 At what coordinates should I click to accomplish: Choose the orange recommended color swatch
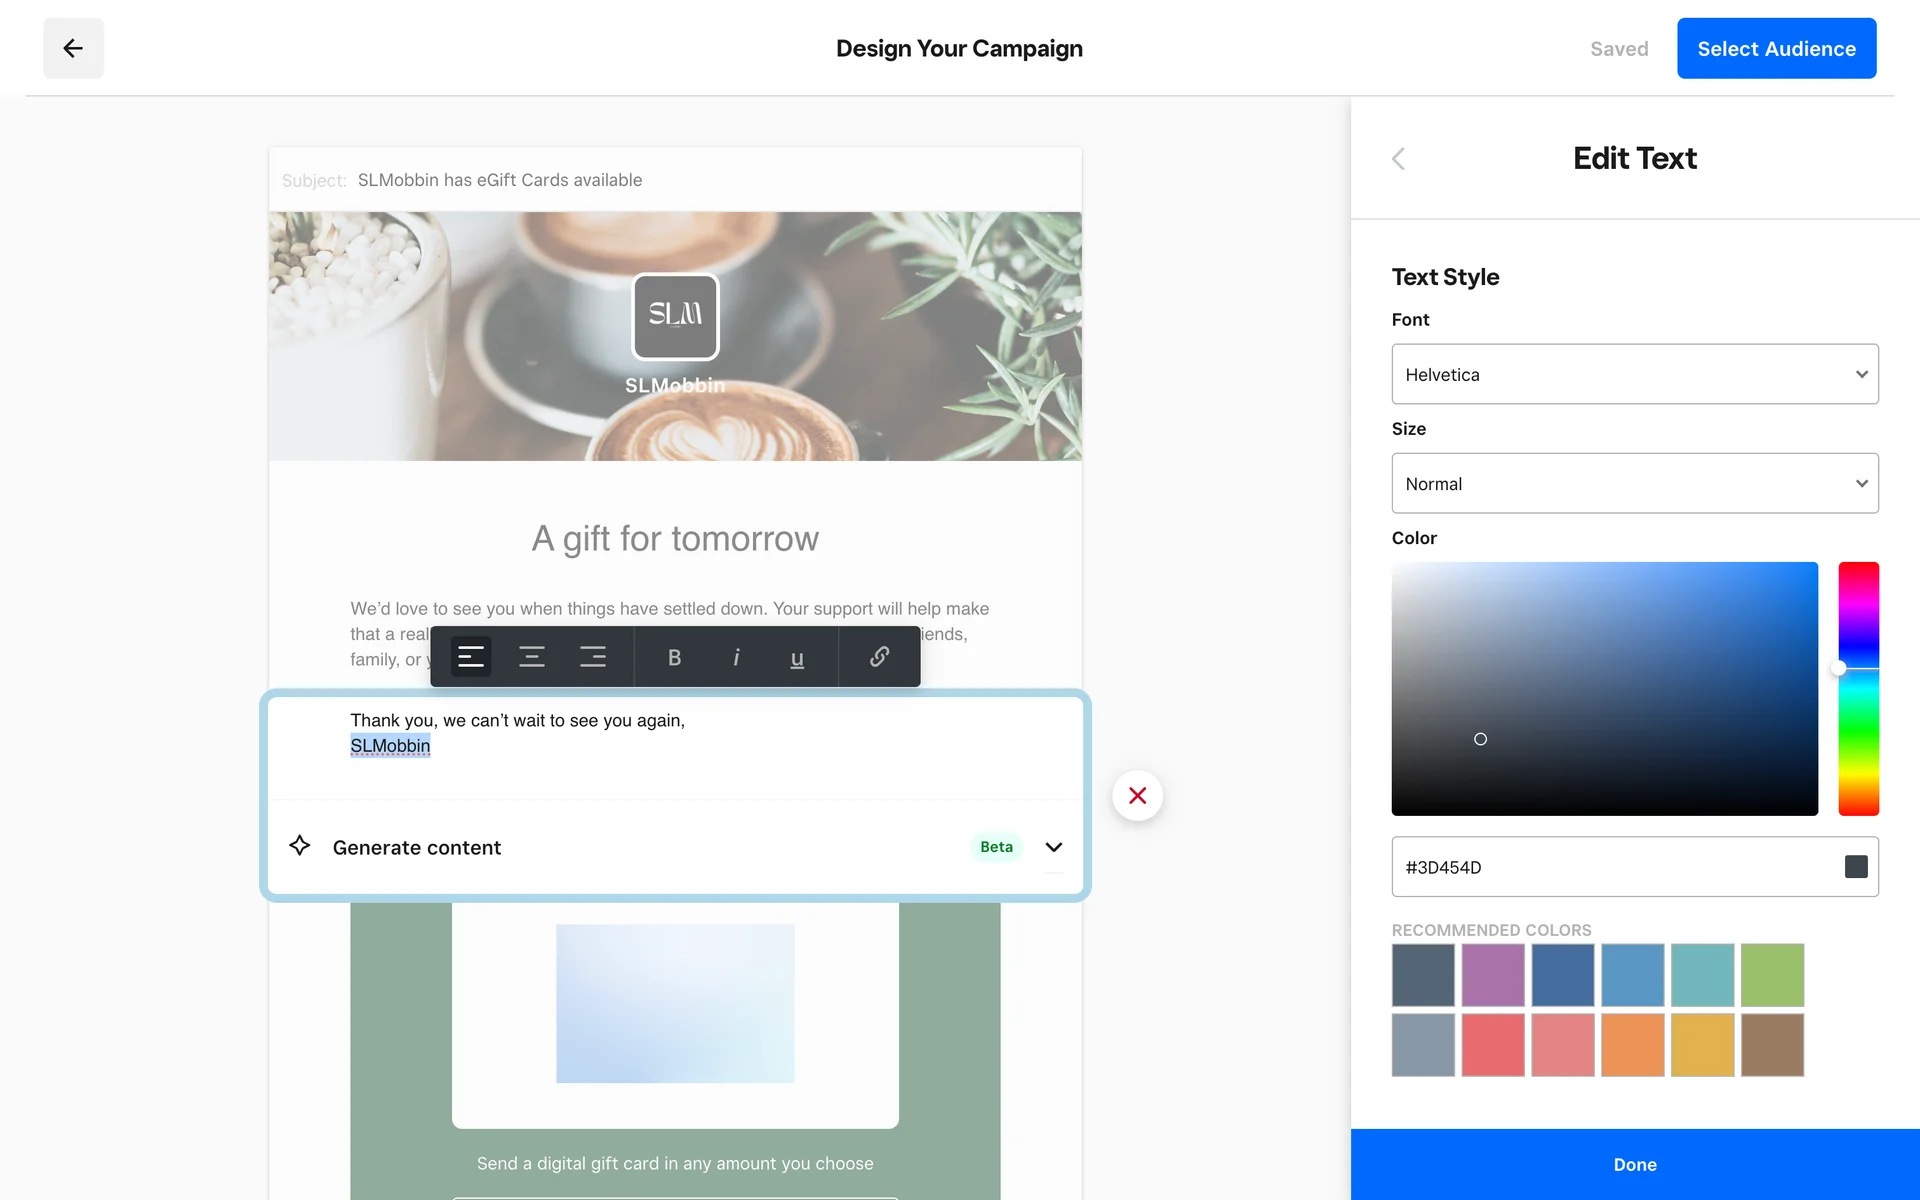(x=1632, y=1045)
